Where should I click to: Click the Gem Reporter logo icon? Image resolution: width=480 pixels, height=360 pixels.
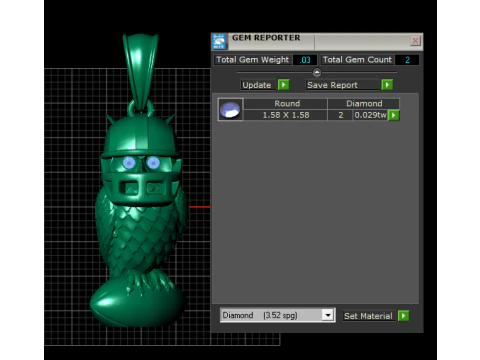pos(219,41)
